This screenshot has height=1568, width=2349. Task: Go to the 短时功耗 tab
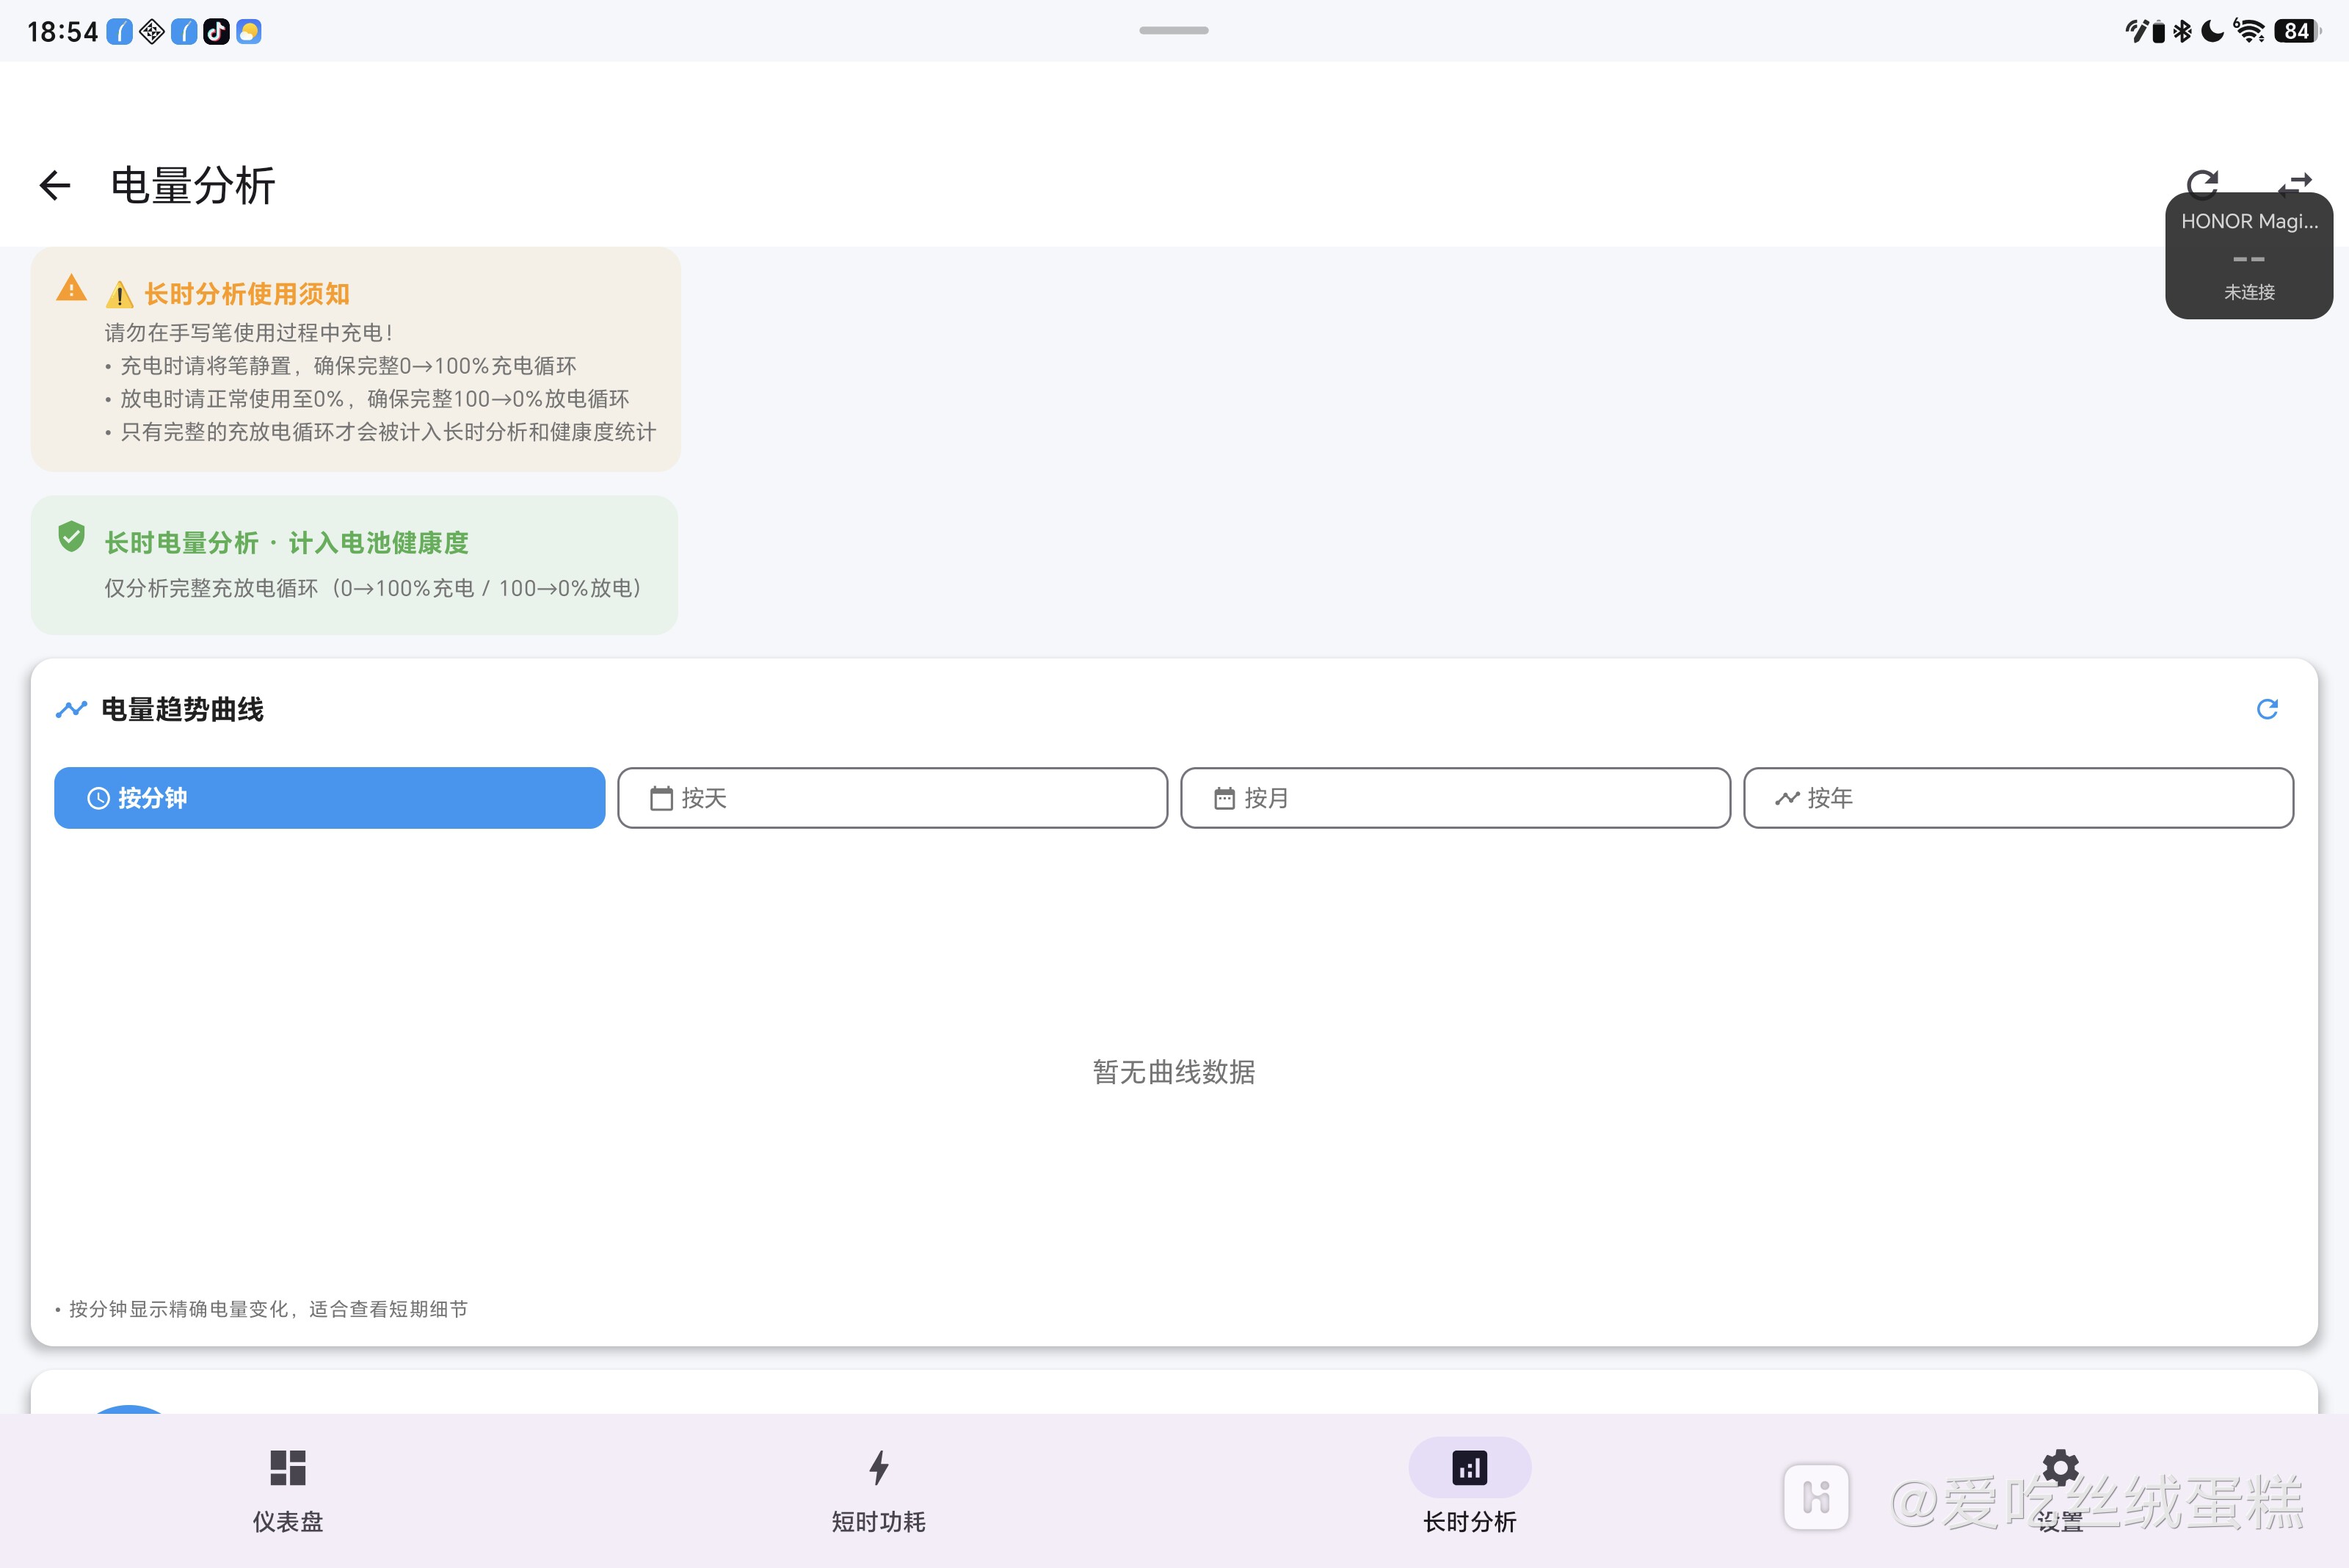[x=879, y=1490]
